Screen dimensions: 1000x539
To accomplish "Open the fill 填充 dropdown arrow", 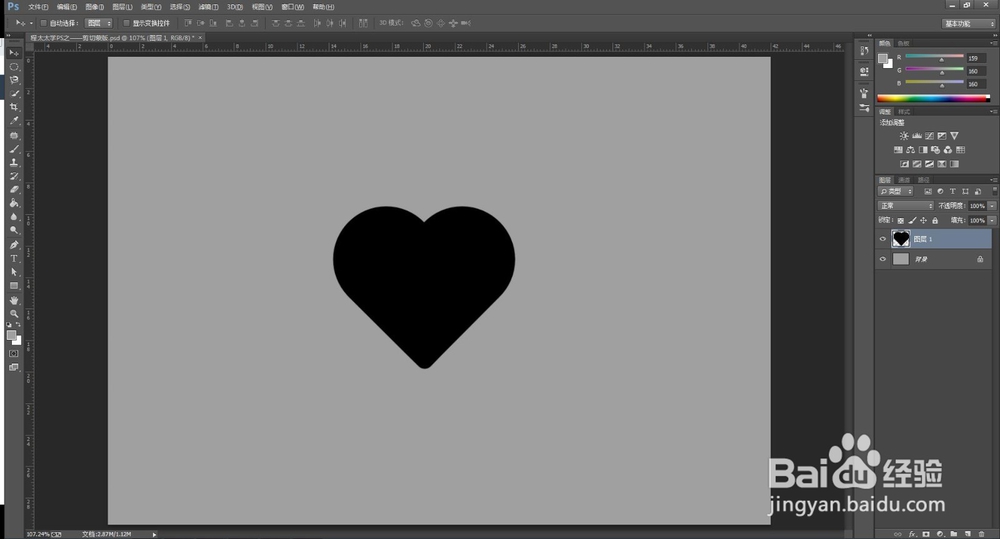I will tap(992, 220).
